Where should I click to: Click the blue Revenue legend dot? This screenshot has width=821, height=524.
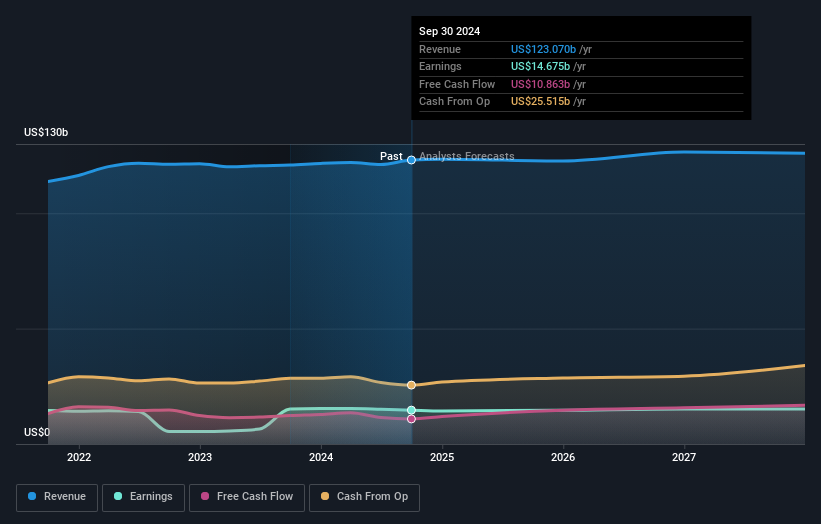[x=32, y=496]
